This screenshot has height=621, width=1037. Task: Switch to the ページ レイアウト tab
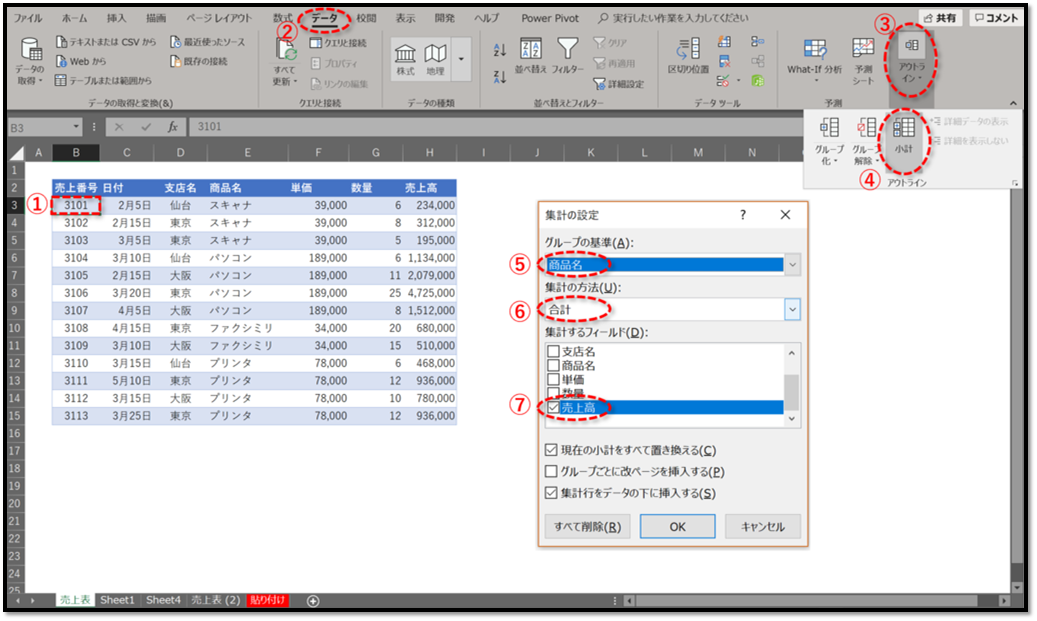tap(218, 19)
